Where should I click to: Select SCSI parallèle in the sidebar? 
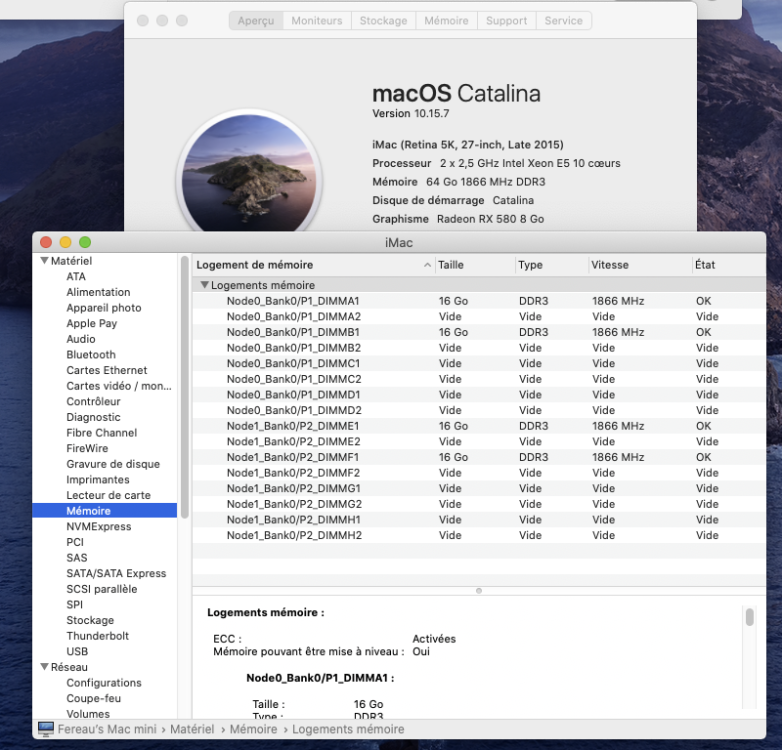click(x=102, y=589)
